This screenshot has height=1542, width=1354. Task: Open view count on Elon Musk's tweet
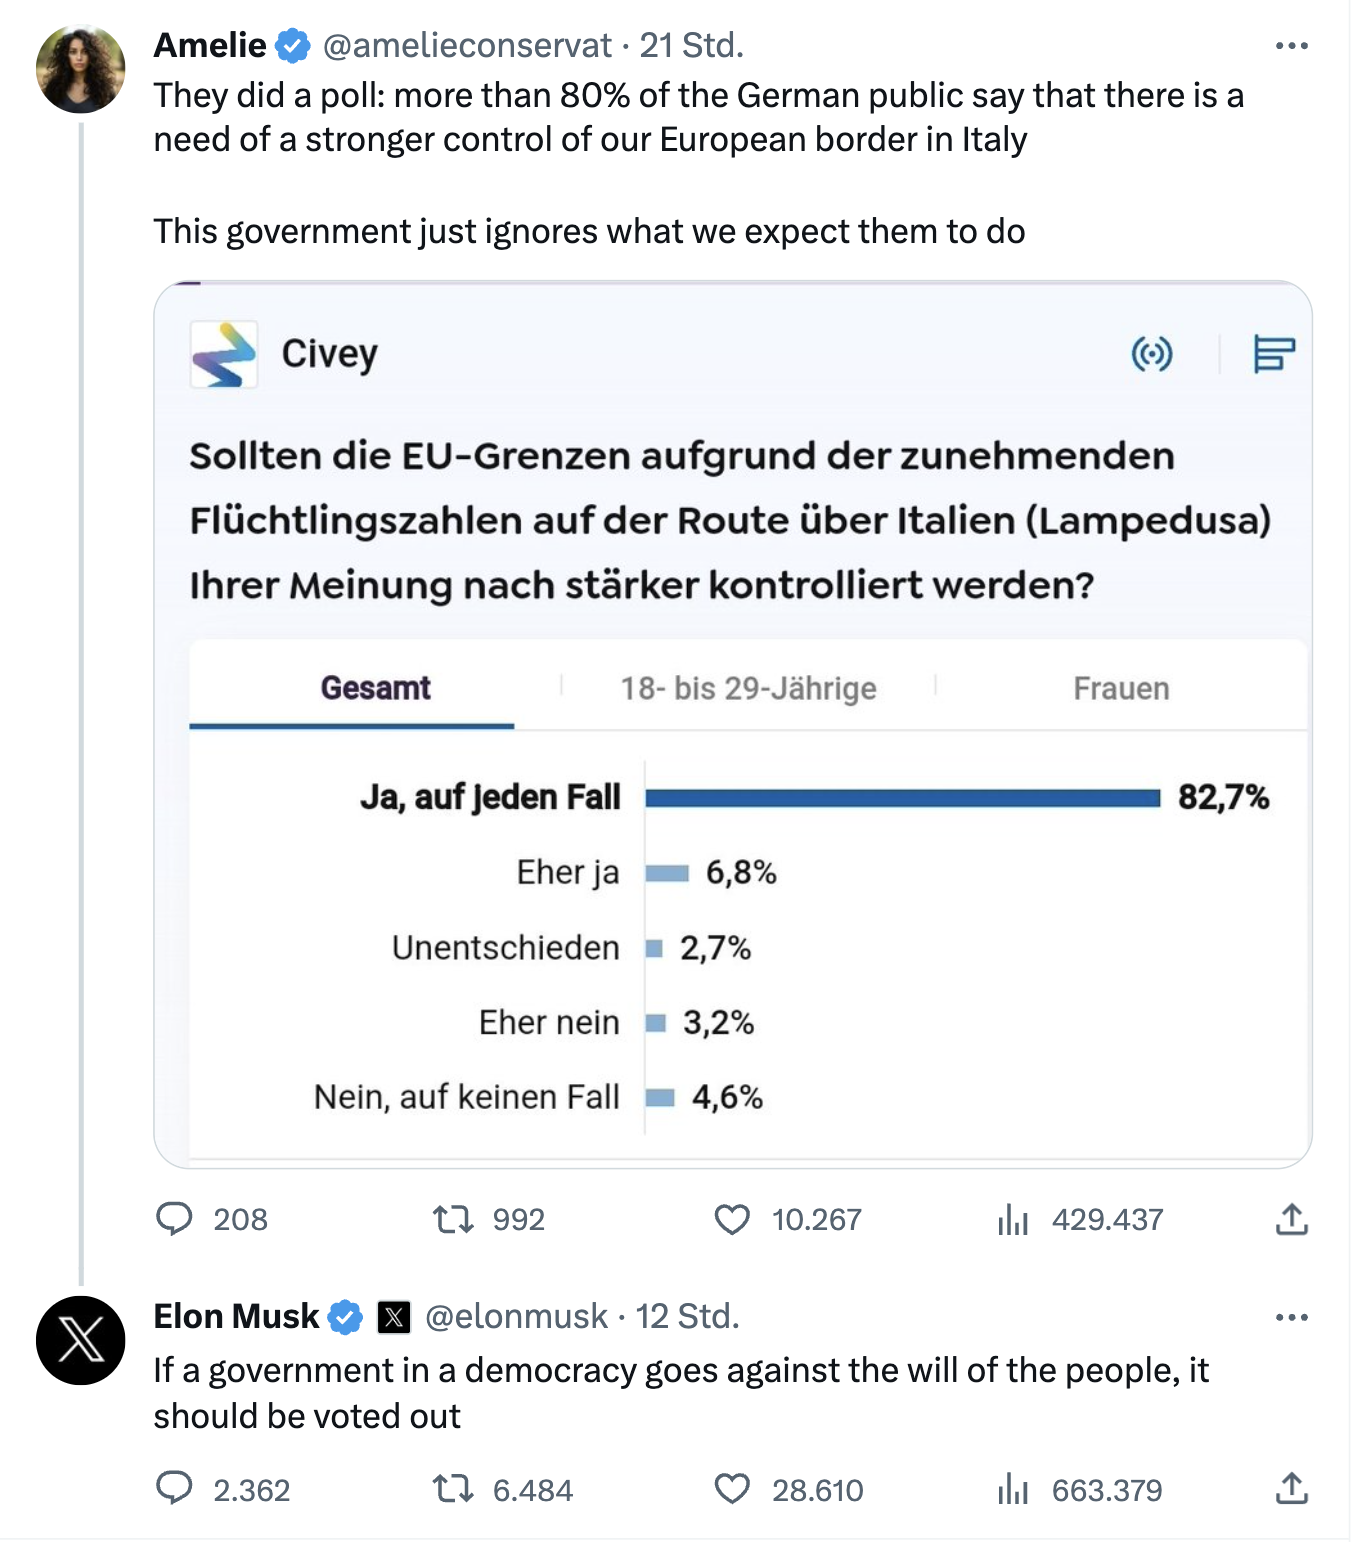tap(1013, 1490)
